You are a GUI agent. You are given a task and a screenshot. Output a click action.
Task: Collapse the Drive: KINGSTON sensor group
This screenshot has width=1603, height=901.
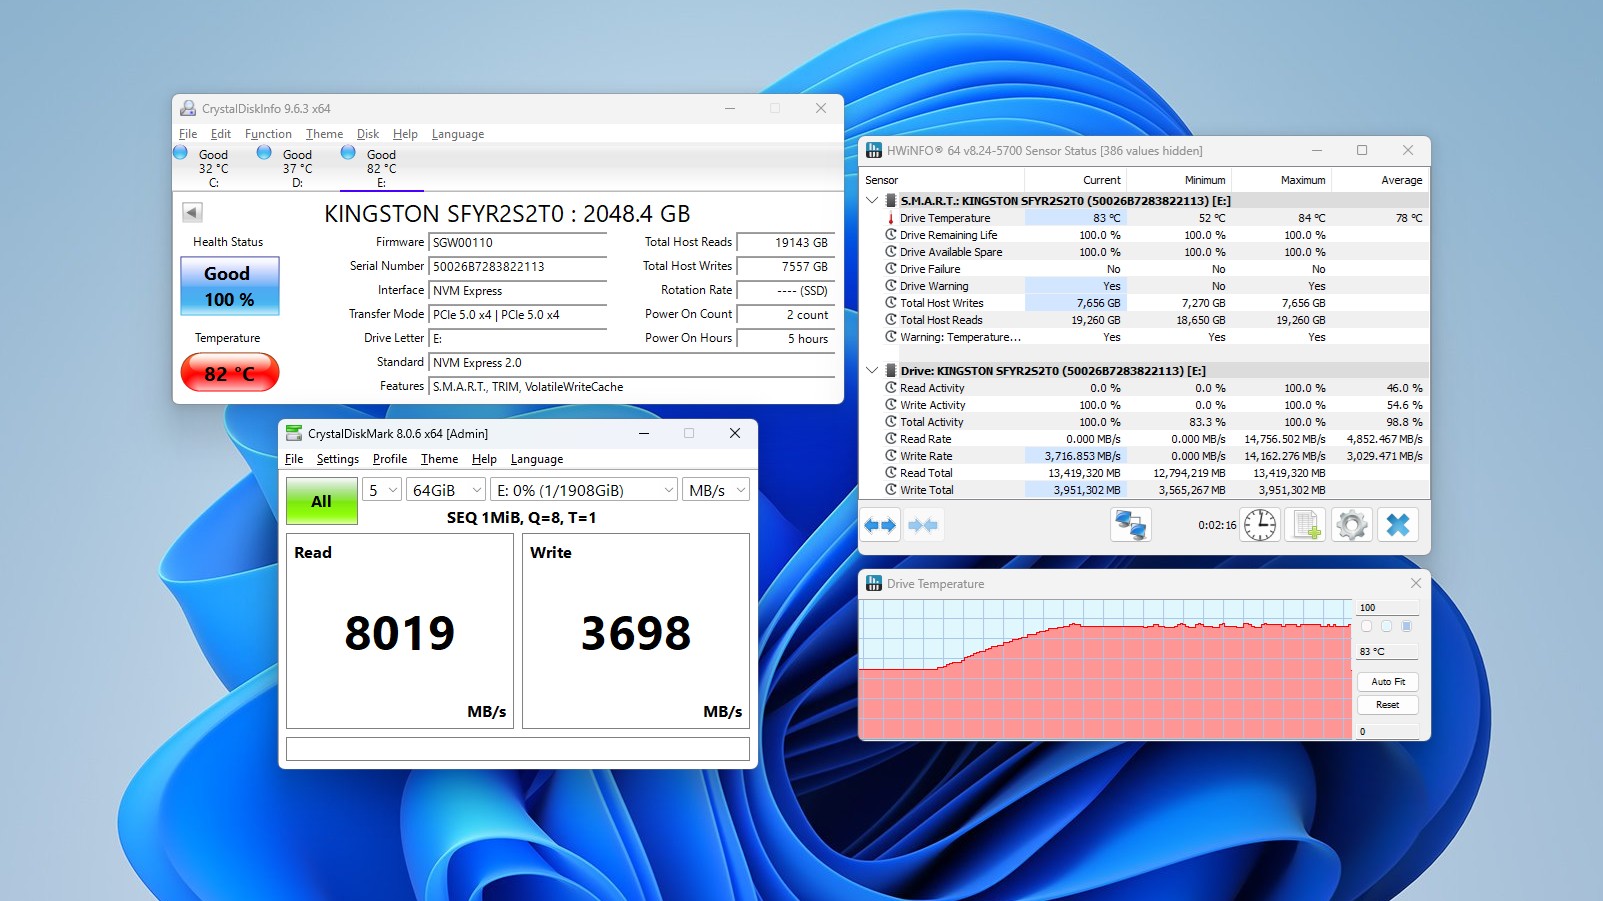click(x=872, y=370)
